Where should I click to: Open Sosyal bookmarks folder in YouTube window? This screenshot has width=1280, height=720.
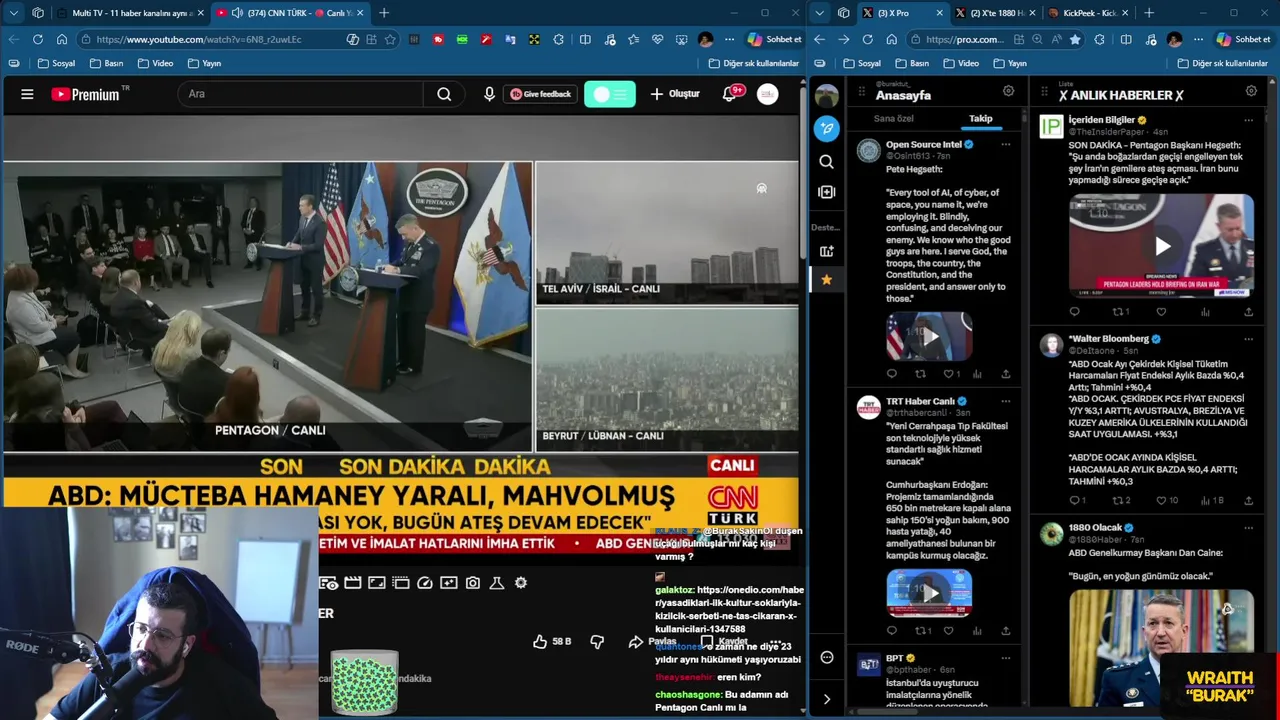click(56, 63)
